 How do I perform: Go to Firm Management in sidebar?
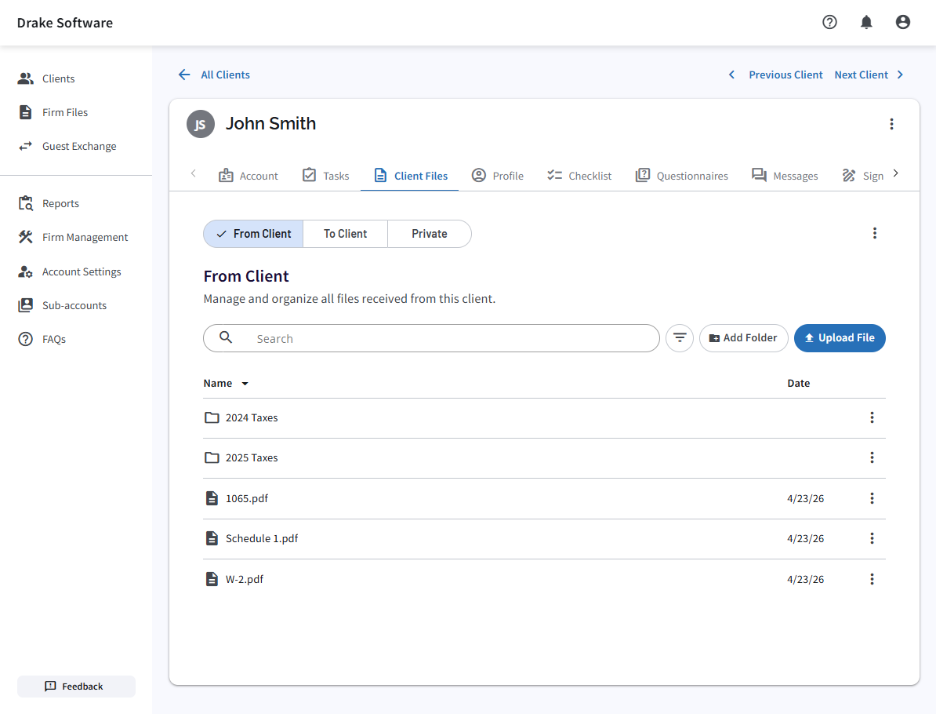pyautogui.click(x=85, y=238)
